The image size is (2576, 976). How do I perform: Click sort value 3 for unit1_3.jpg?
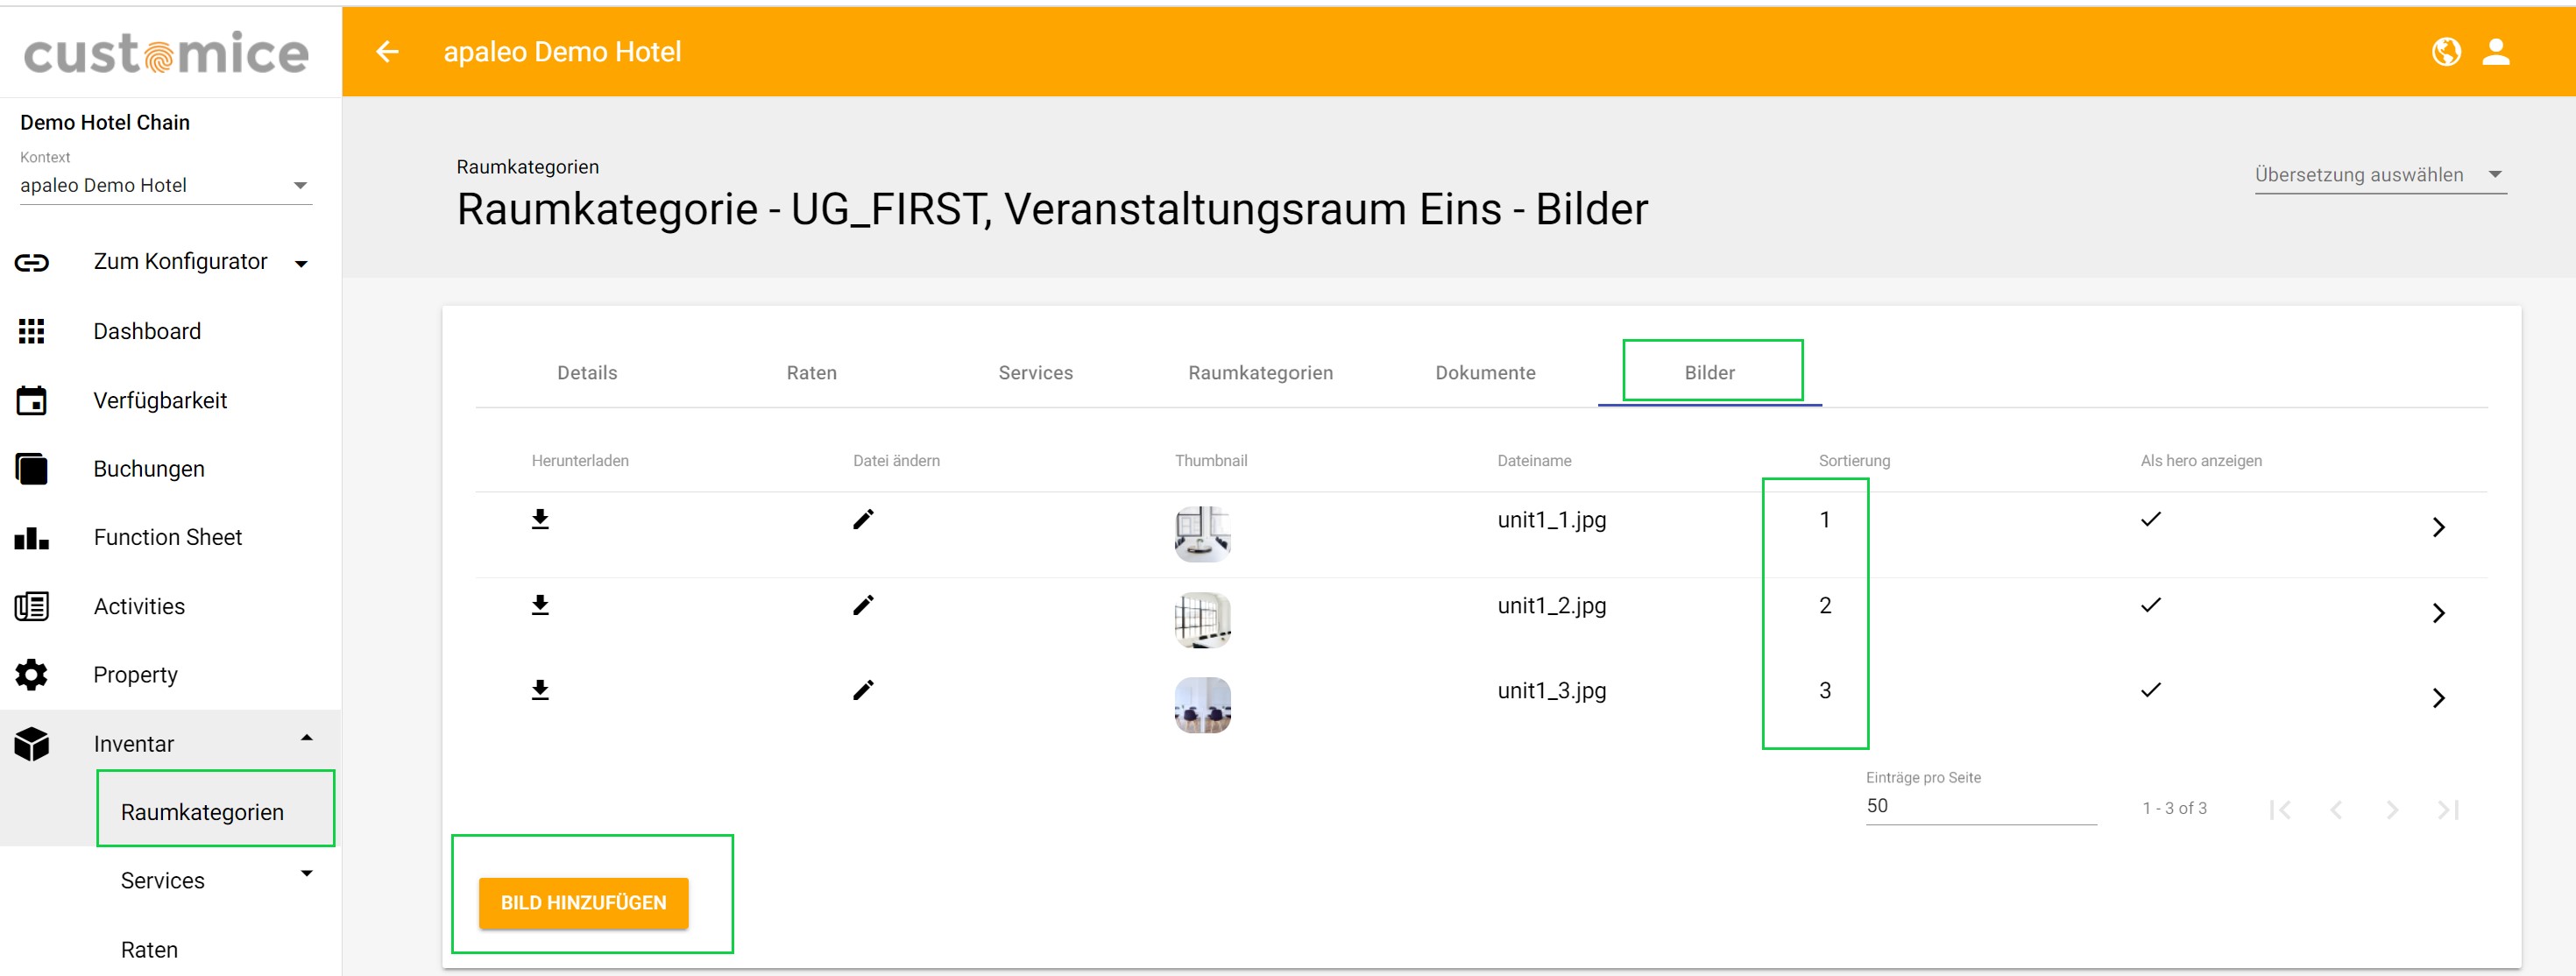[x=1825, y=691]
